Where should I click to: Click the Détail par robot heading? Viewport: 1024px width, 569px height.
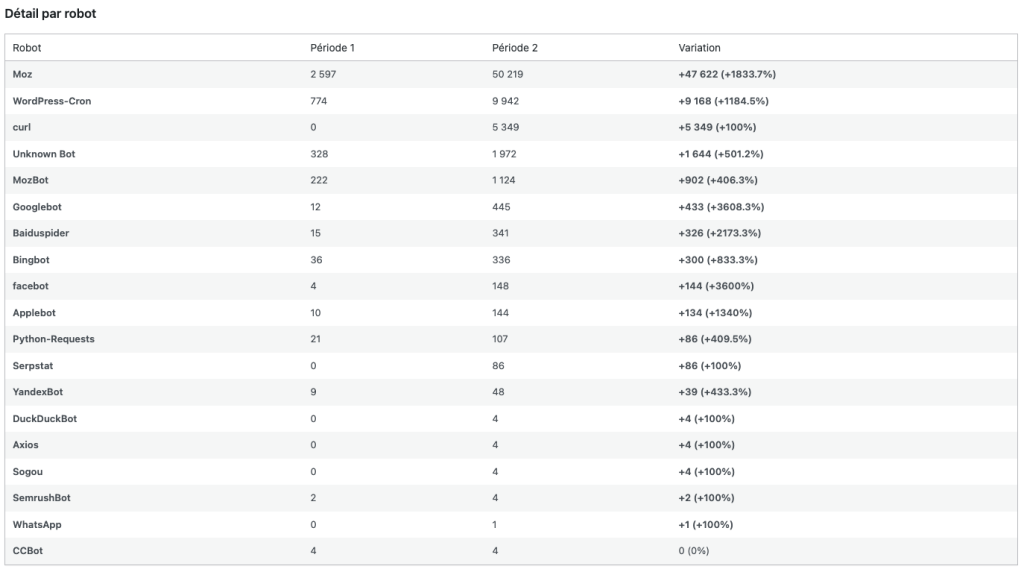pos(50,13)
